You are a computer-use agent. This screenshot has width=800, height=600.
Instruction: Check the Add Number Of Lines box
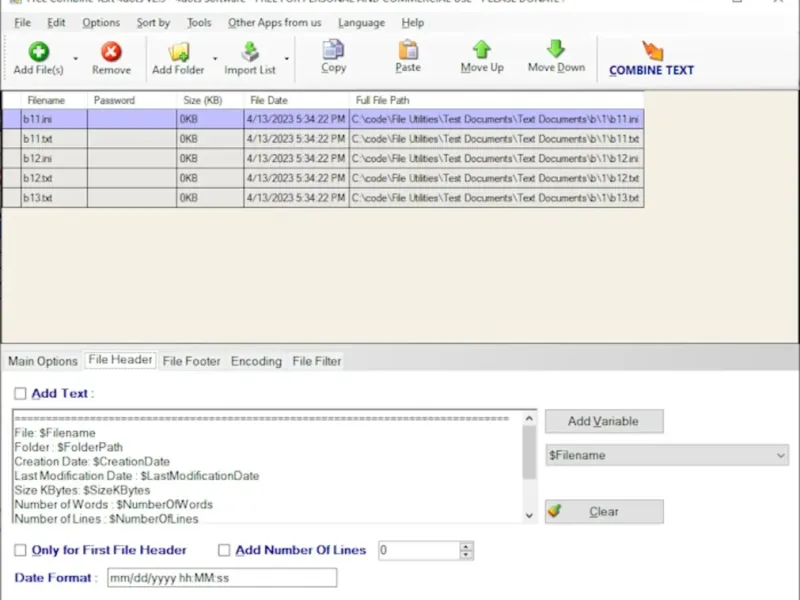point(224,550)
